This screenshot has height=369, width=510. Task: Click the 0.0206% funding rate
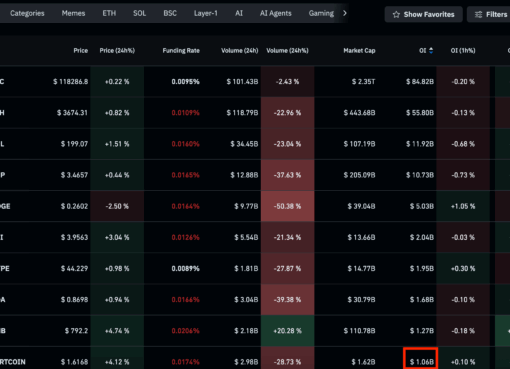[185, 331]
